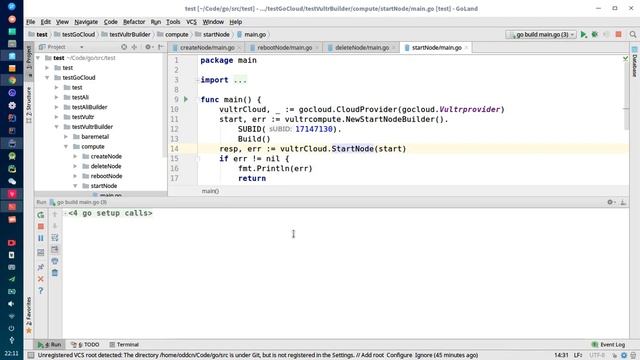Screen dimensions: 640x360
Task: Expand the baremetal folder
Action: 66,137
